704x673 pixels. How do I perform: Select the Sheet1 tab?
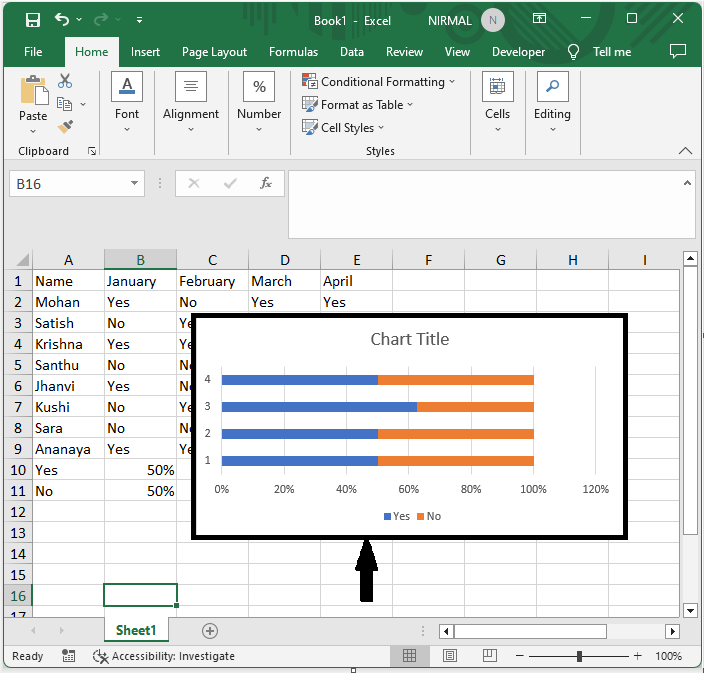(136, 630)
